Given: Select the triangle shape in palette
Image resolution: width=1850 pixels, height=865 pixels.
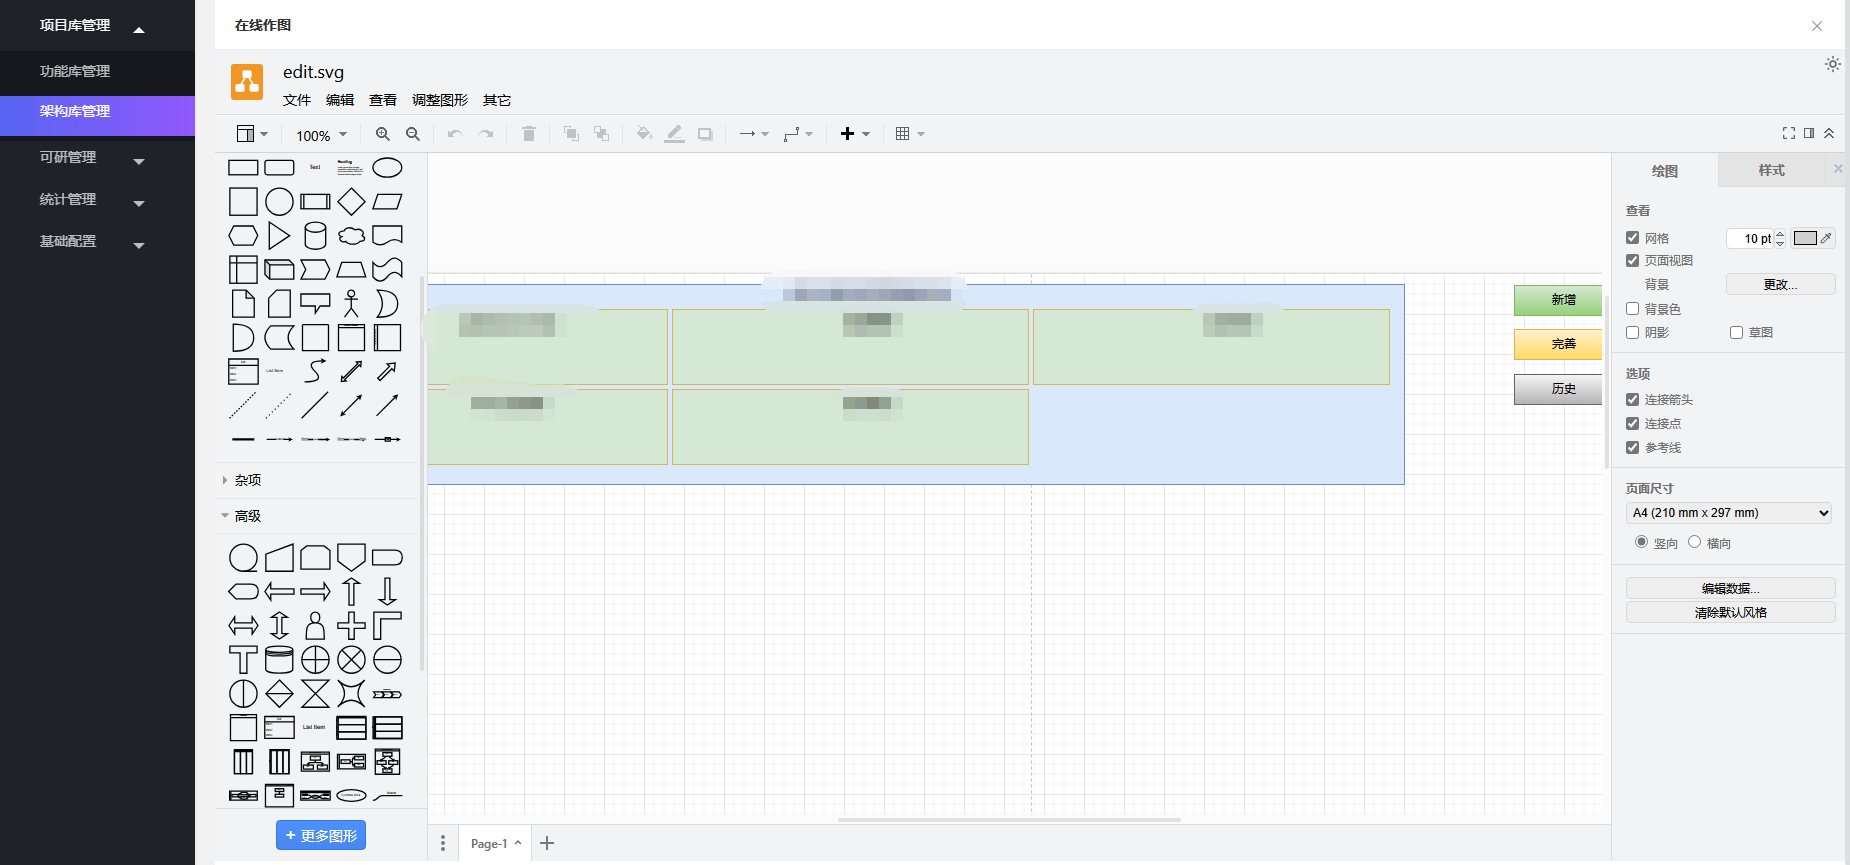Looking at the screenshot, I should click(x=279, y=236).
